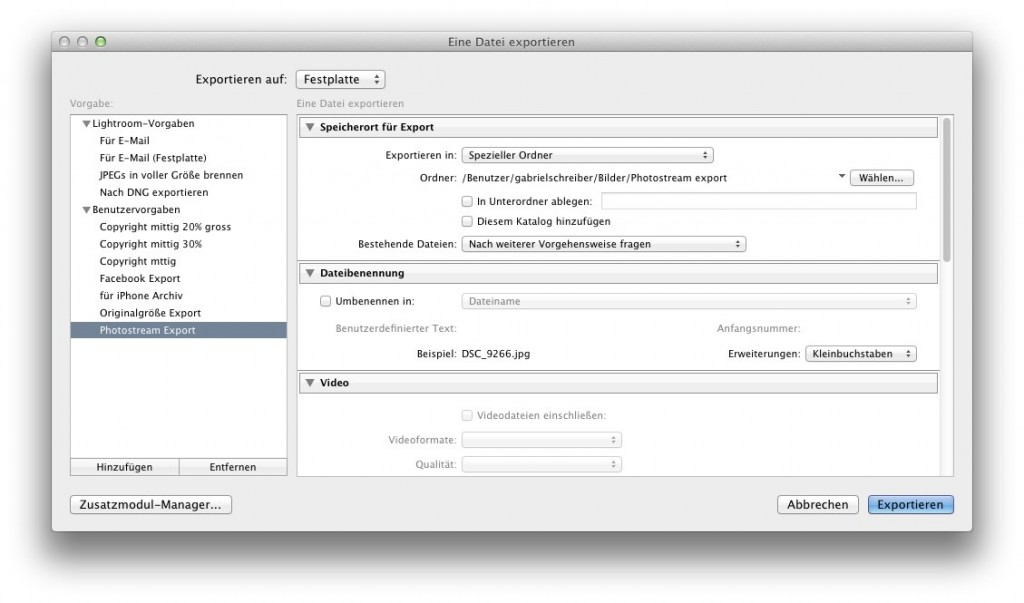
Task: Click the blue Exportieren button
Action: click(910, 504)
